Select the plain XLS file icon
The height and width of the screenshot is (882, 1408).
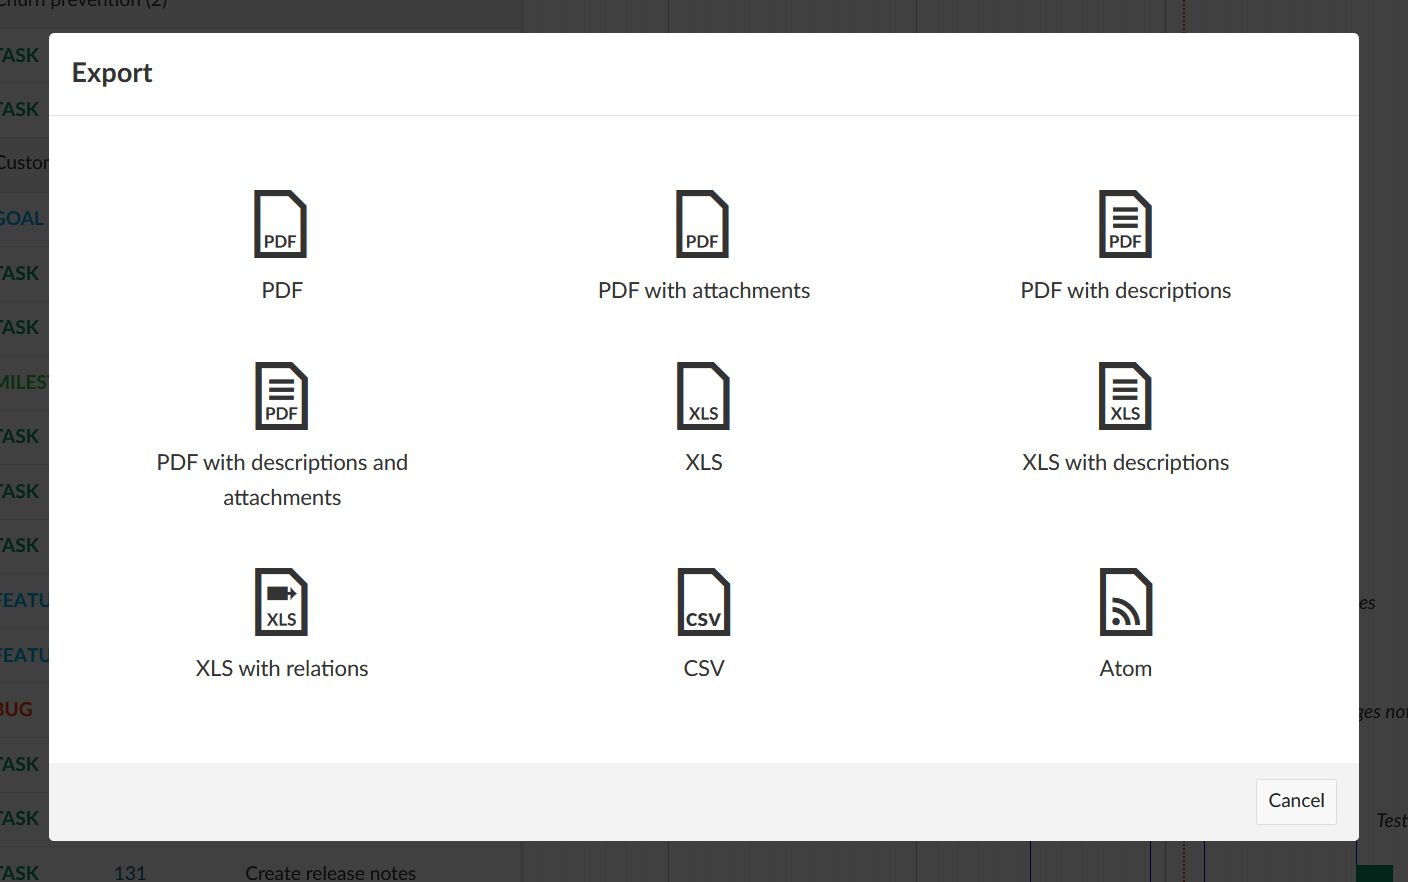(x=703, y=396)
